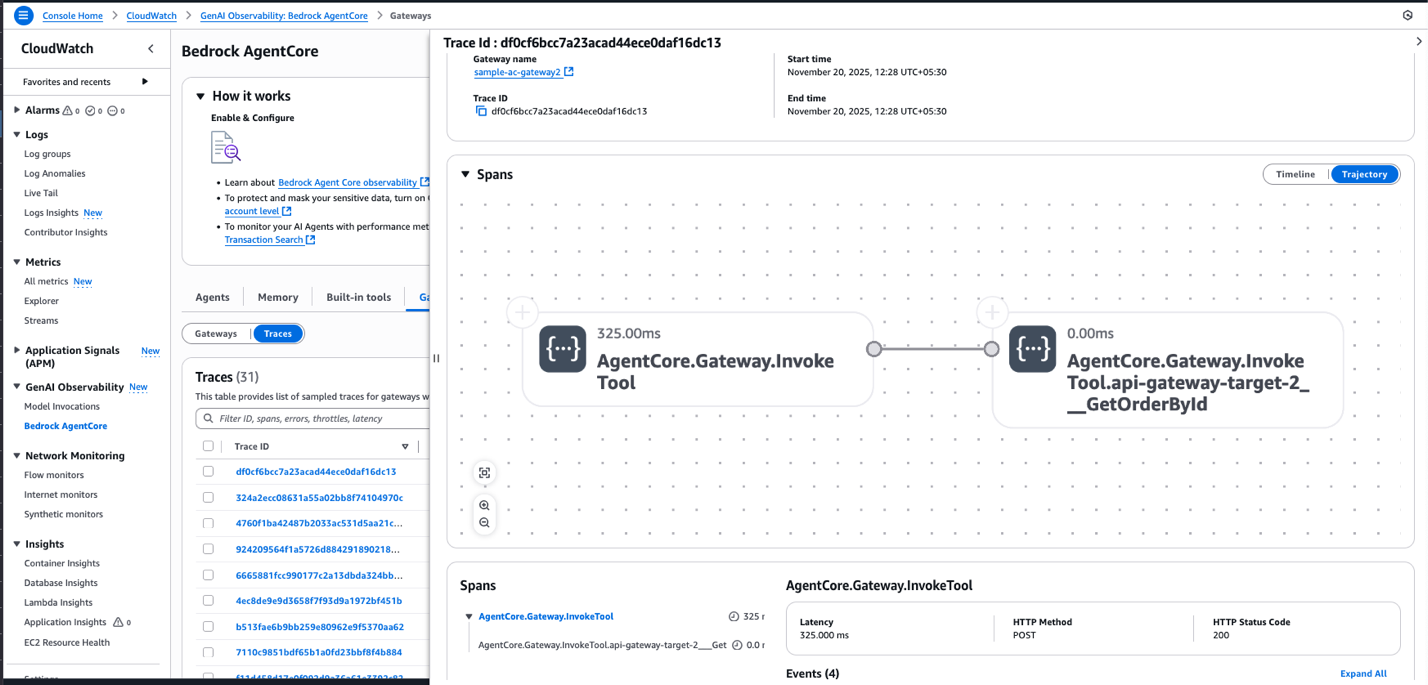Tick the select-all checkbox in the Traces table header
Image resolution: width=1428 pixels, height=685 pixels.
click(x=208, y=447)
